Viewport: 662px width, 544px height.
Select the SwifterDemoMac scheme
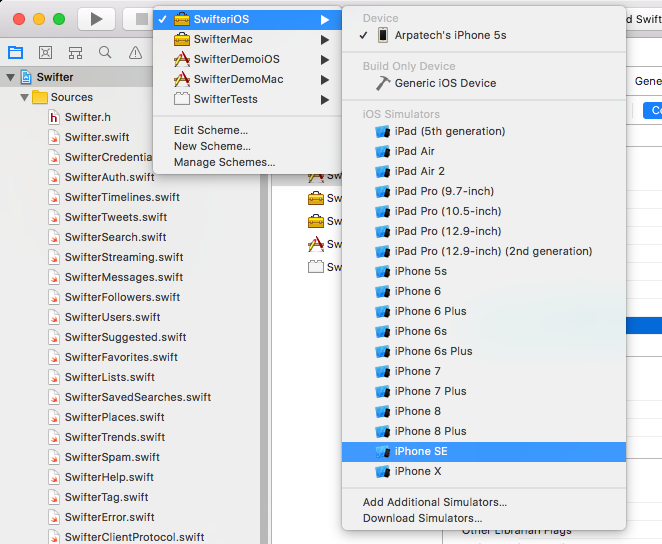tap(247, 79)
